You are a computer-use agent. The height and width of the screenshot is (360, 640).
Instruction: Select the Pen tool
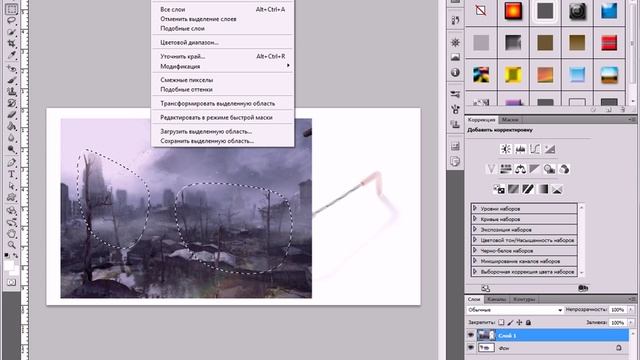tap(11, 163)
